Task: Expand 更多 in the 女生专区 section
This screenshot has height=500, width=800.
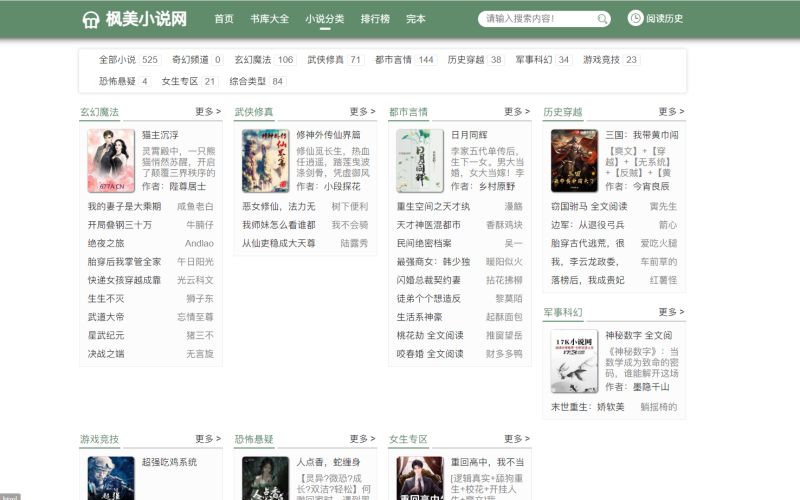Action: pos(517,438)
